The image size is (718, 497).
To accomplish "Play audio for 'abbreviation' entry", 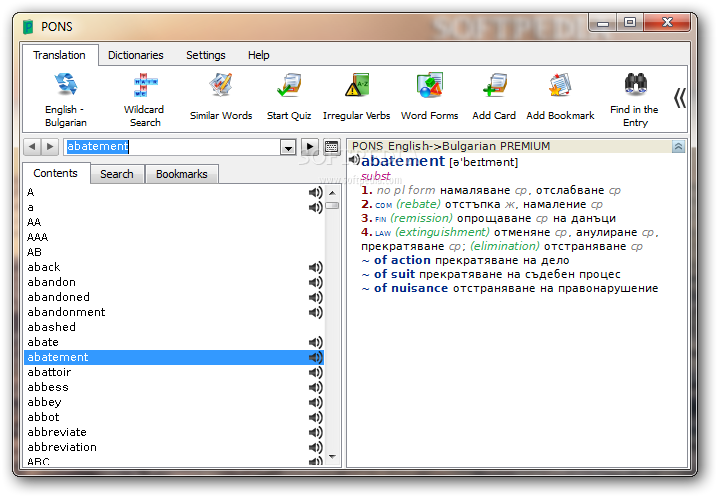I will coord(315,448).
